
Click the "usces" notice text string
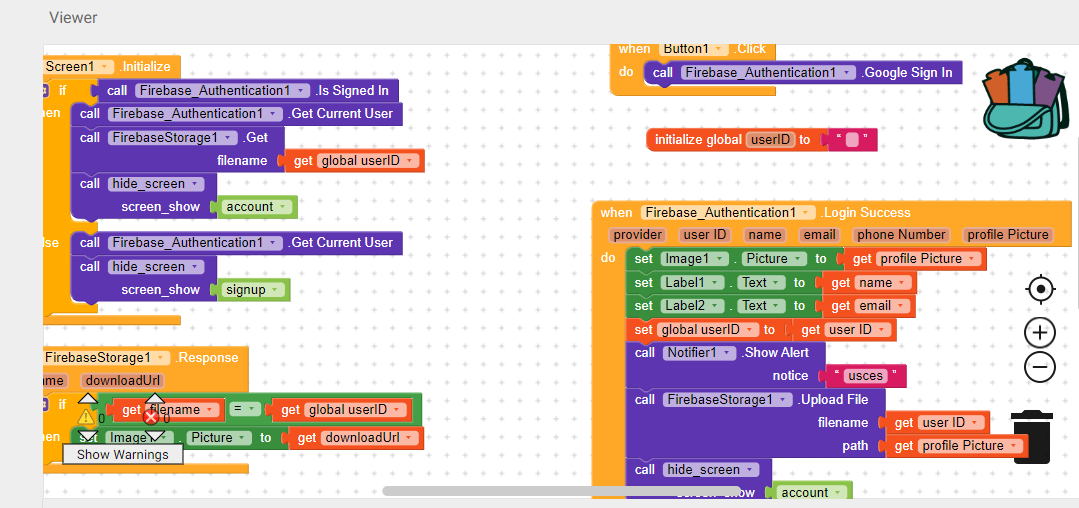point(865,376)
